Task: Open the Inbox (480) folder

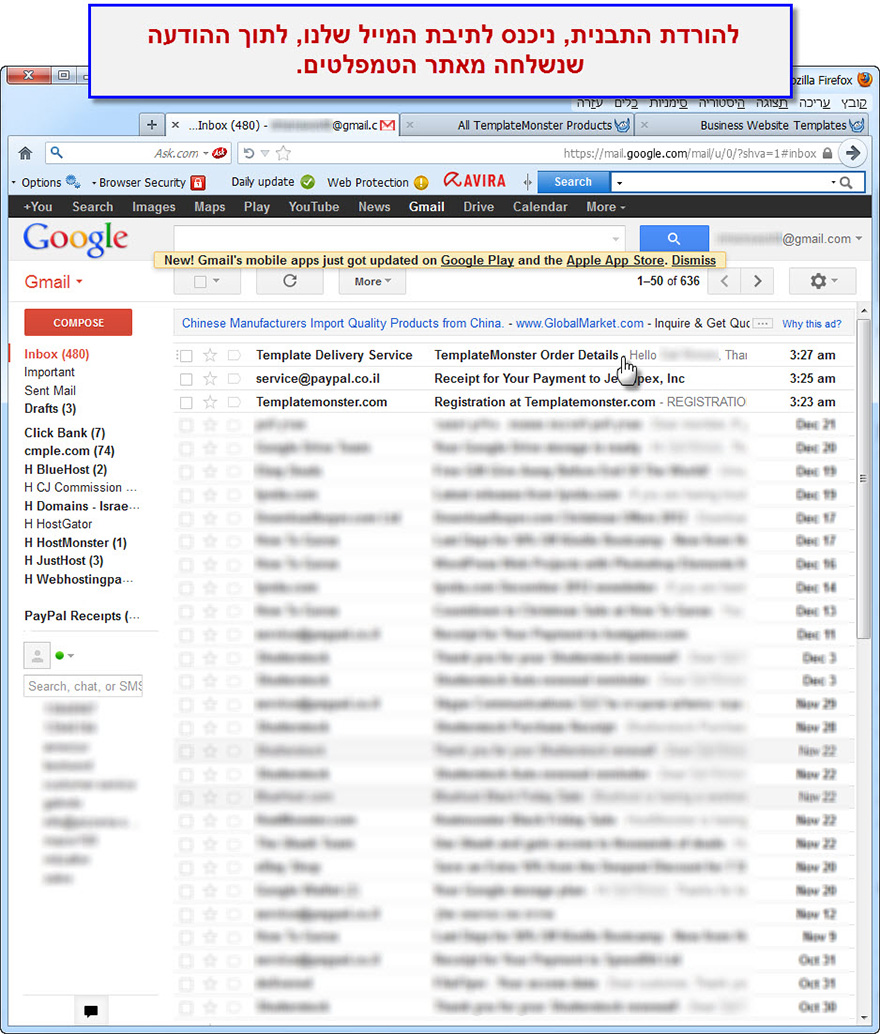Action: (57, 354)
